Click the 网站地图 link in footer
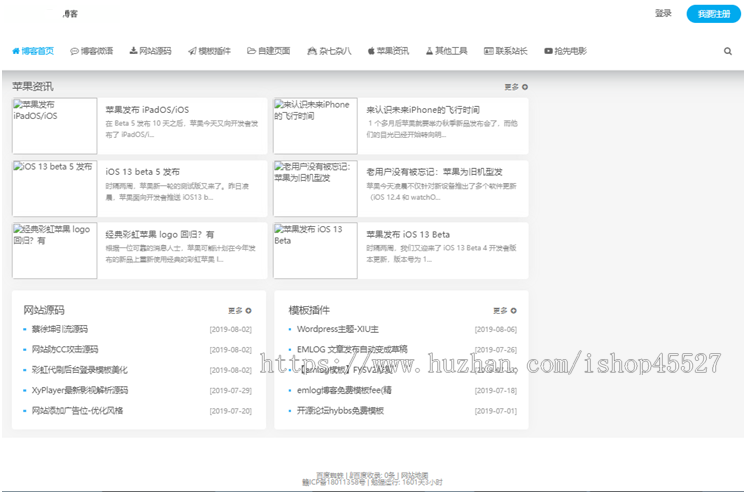Image resolution: width=746 pixels, height=494 pixels. (414, 475)
